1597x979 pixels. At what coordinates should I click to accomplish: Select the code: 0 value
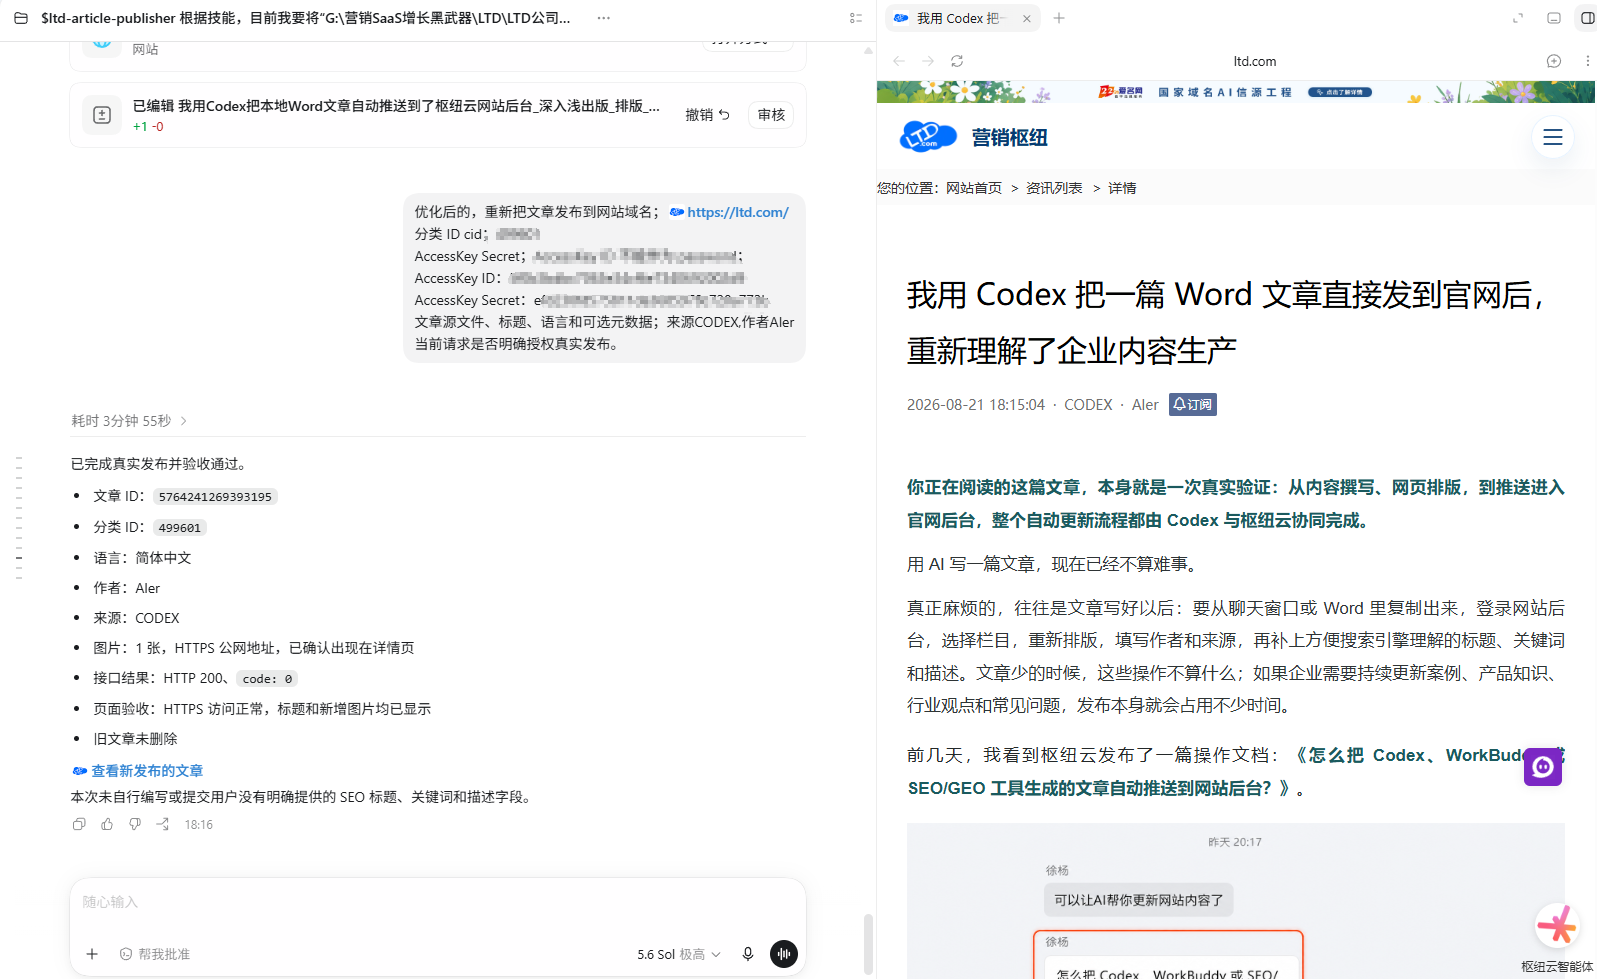coord(267,679)
